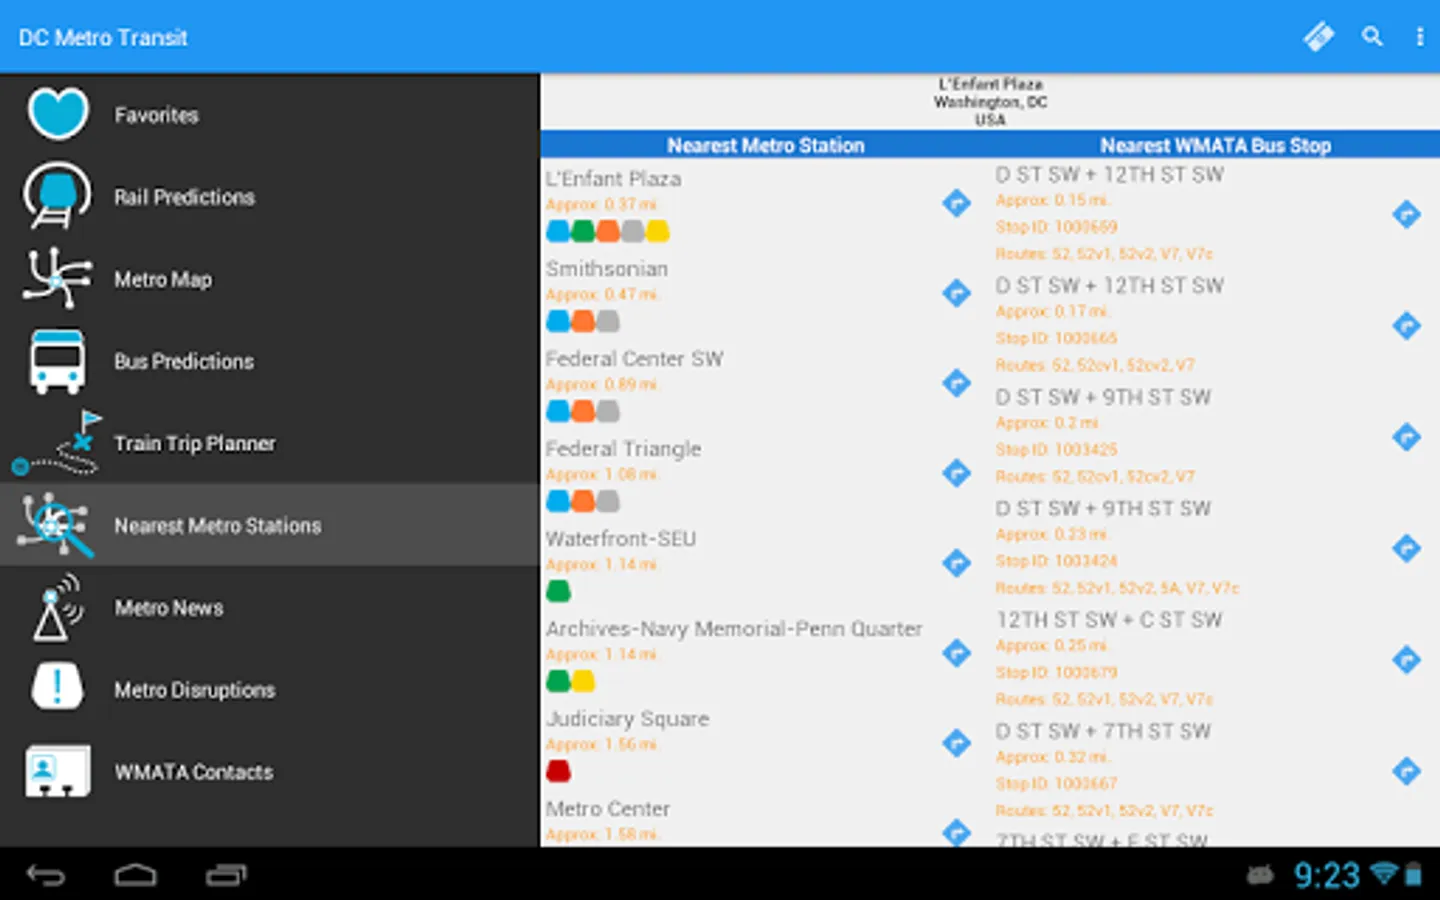Open the three-dot overflow menu

coord(1419,37)
